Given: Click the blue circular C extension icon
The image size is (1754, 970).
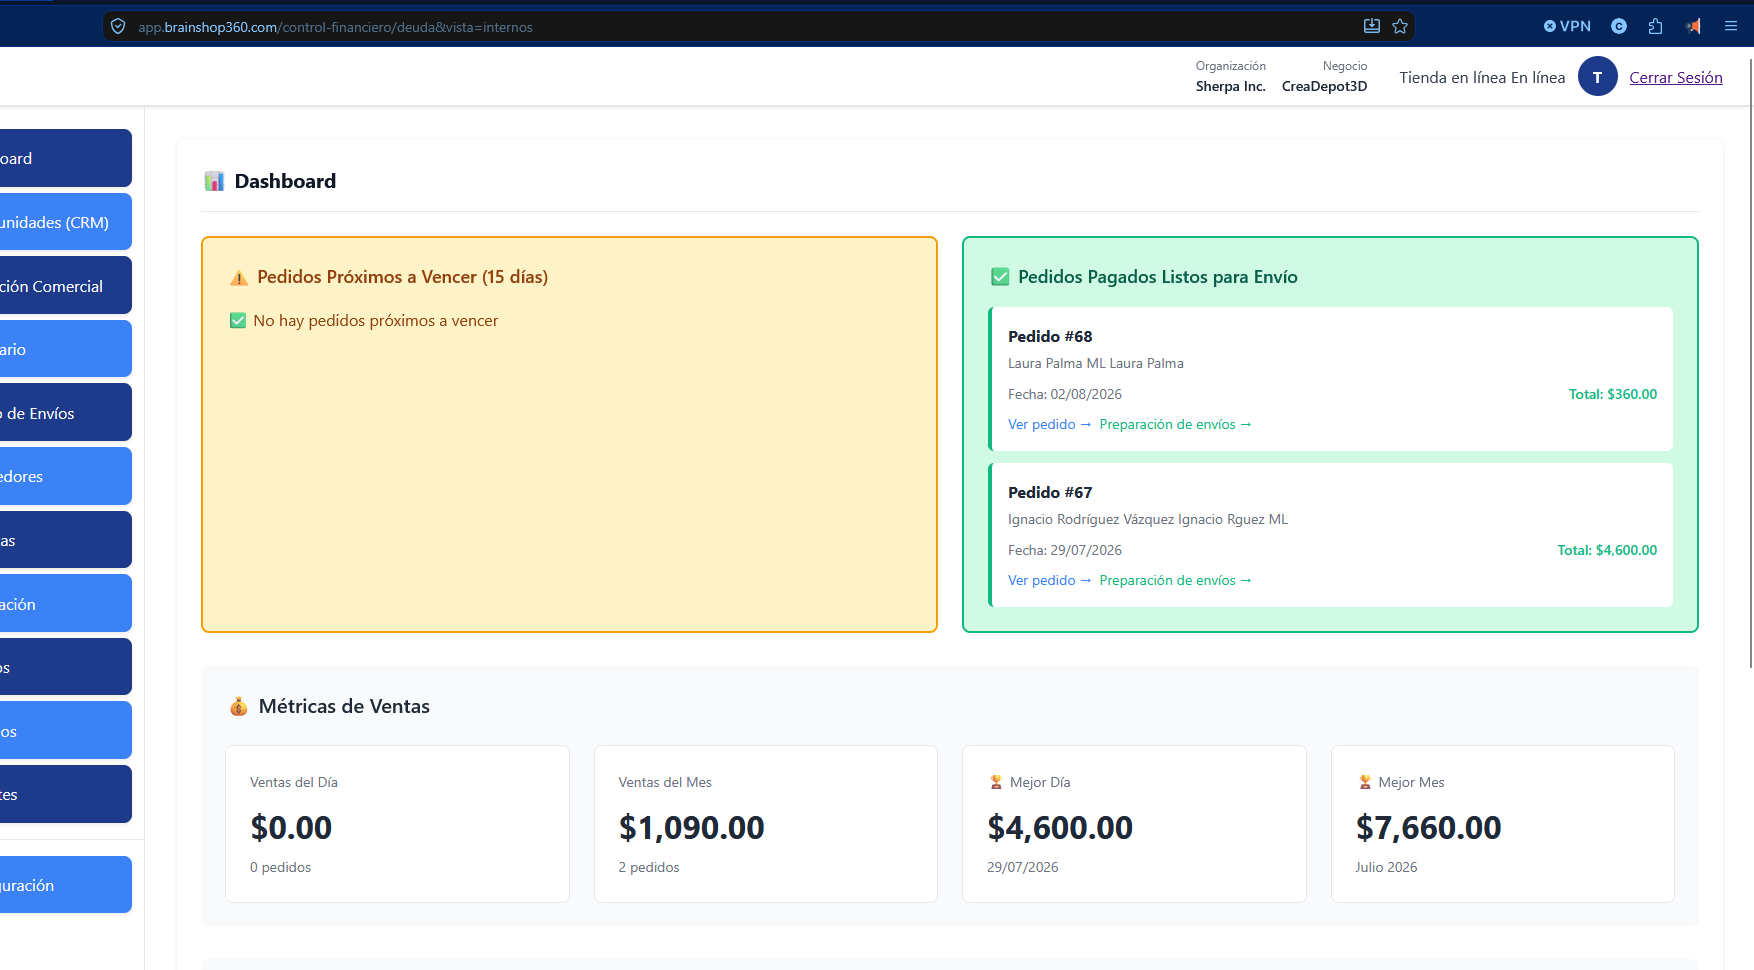Looking at the screenshot, I should [1619, 26].
